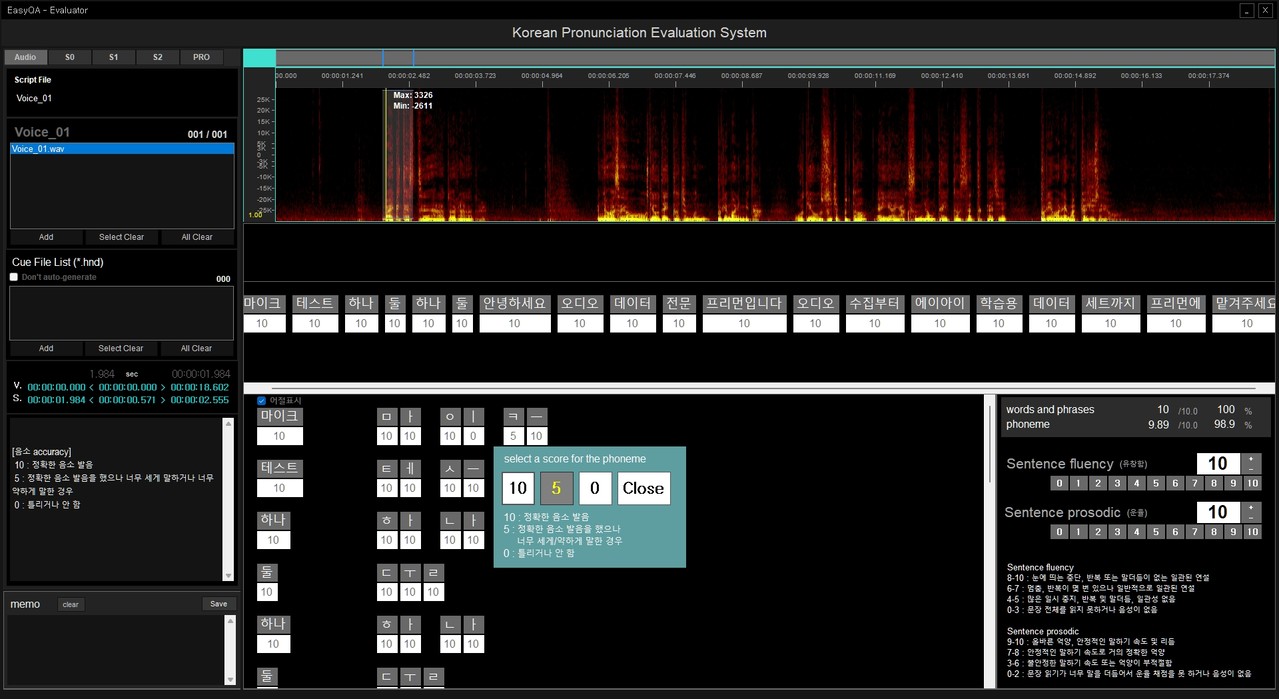Select the word 안녕하세요 in the timeline
This screenshot has width=1279, height=699.
pyautogui.click(x=515, y=303)
